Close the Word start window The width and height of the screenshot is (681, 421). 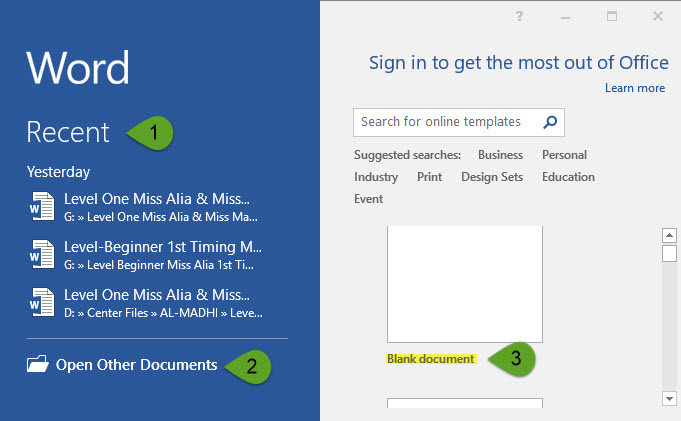tap(658, 17)
